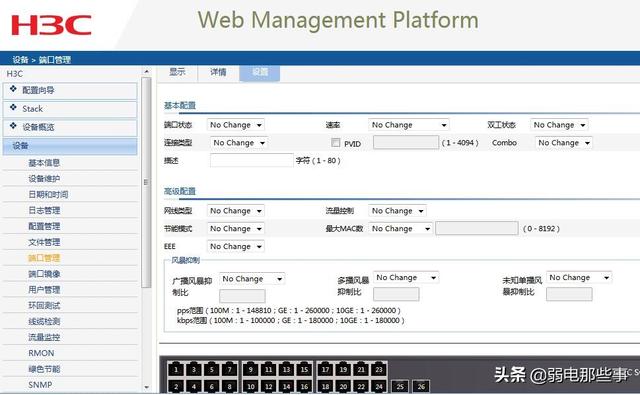Screen dimensions: 640x395
Task: Select port 16 icon on switch panel
Action: [304, 386]
